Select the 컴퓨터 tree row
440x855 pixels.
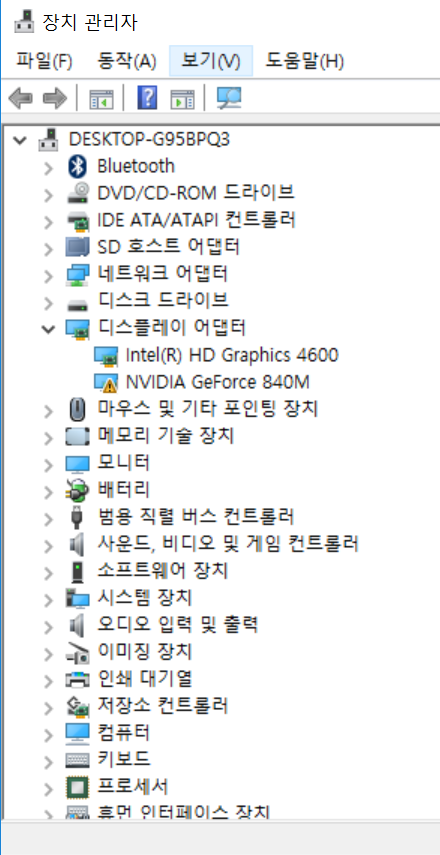(x=124, y=732)
